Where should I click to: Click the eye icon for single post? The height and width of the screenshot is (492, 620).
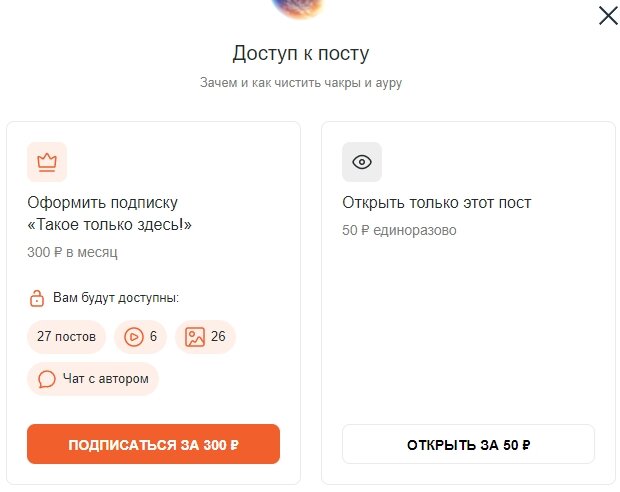362,162
